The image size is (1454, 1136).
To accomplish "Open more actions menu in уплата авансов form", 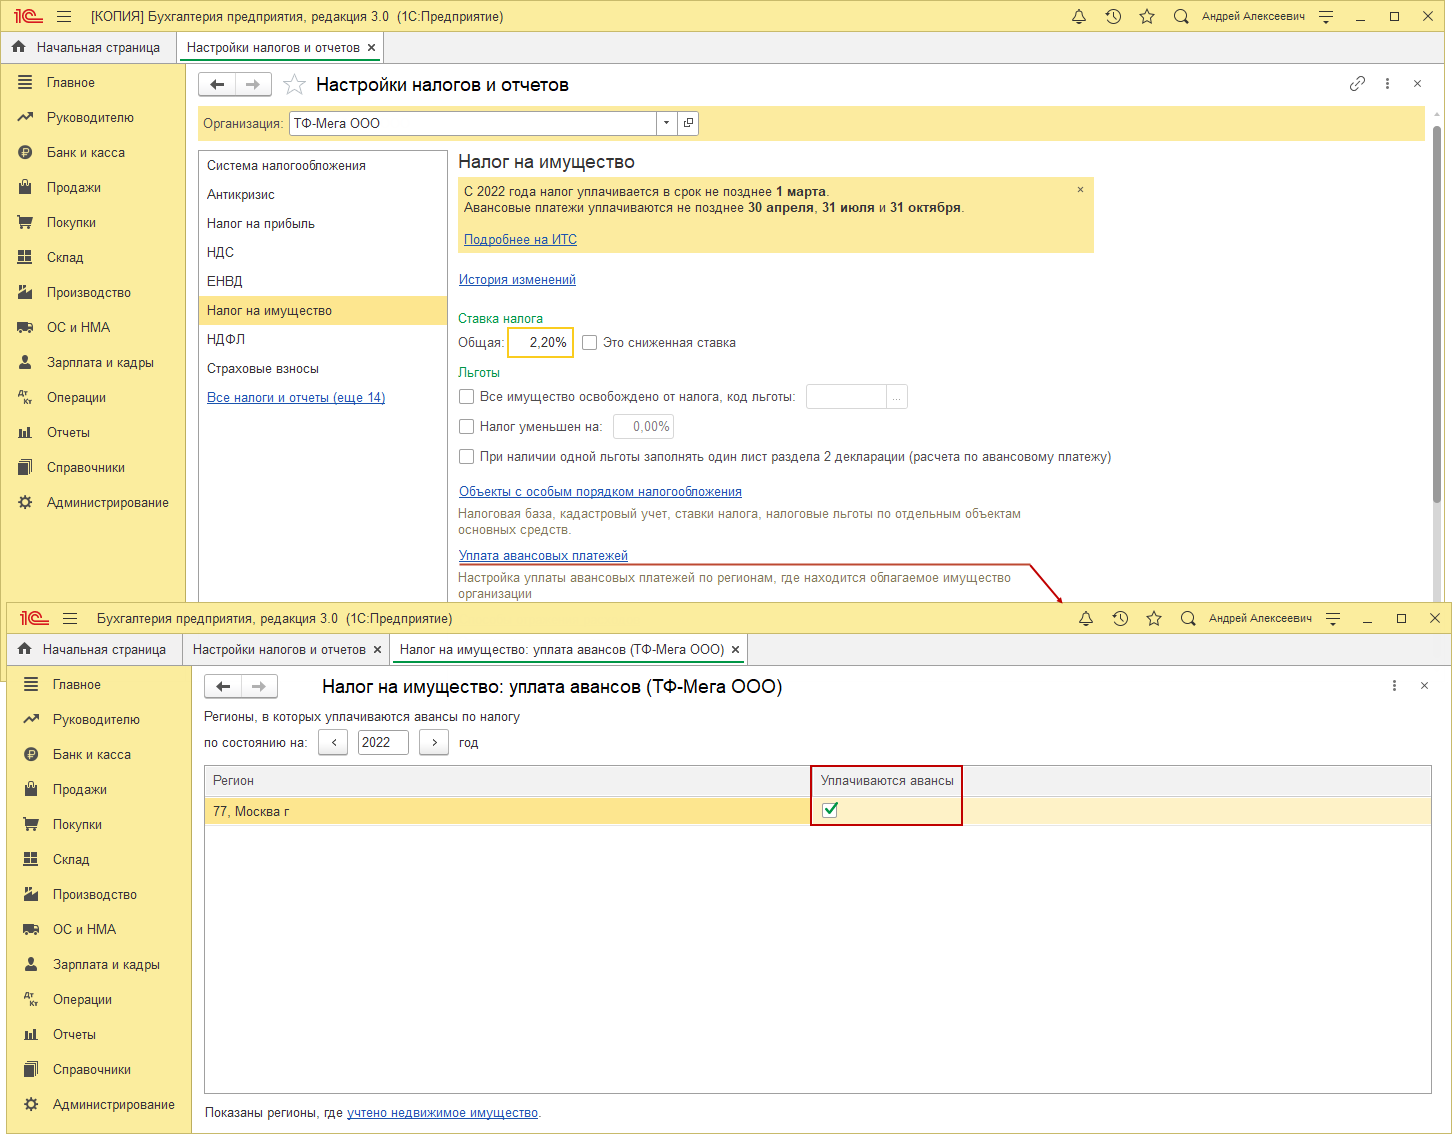I will click(1394, 686).
